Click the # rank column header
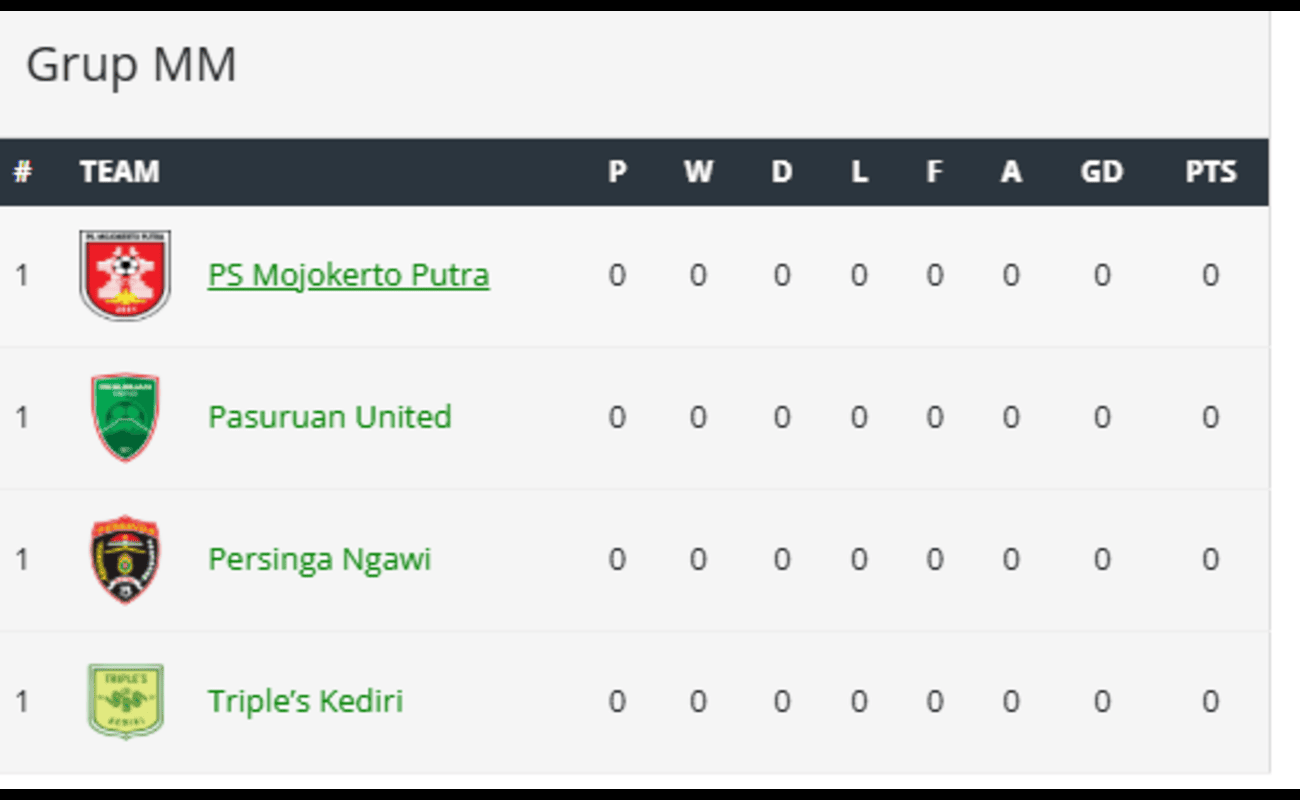 click(x=22, y=172)
